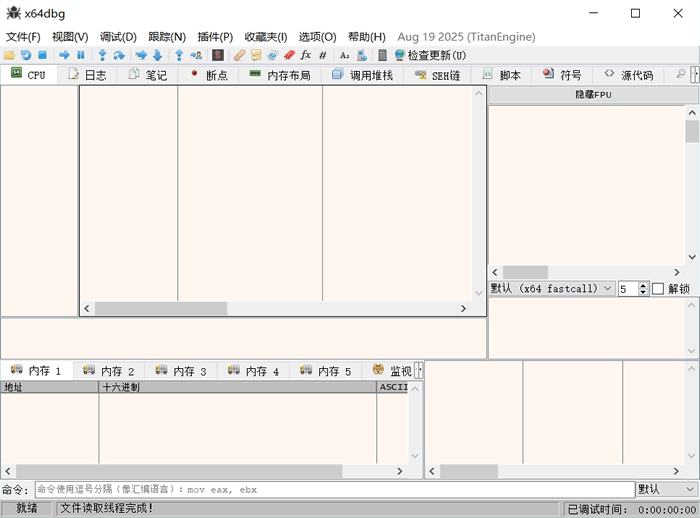This screenshot has width=700, height=518.
Task: Open the 收藏夹(I) menu
Action: click(266, 37)
